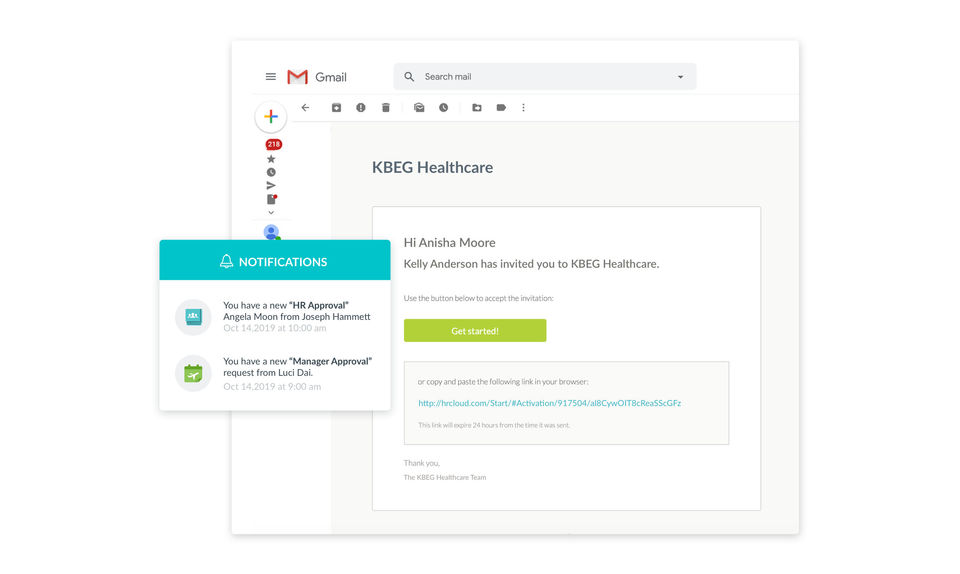Click the Get started! button
960x574 pixels.
coord(475,330)
